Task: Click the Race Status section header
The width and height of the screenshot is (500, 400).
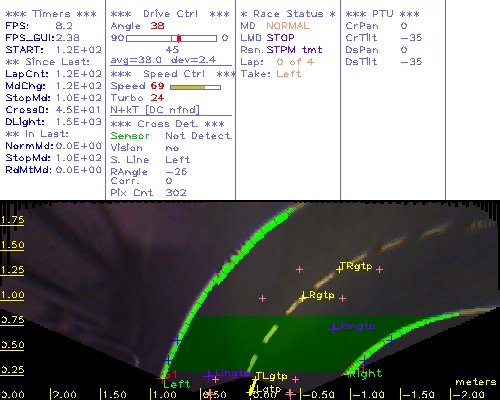Action: (x=288, y=14)
